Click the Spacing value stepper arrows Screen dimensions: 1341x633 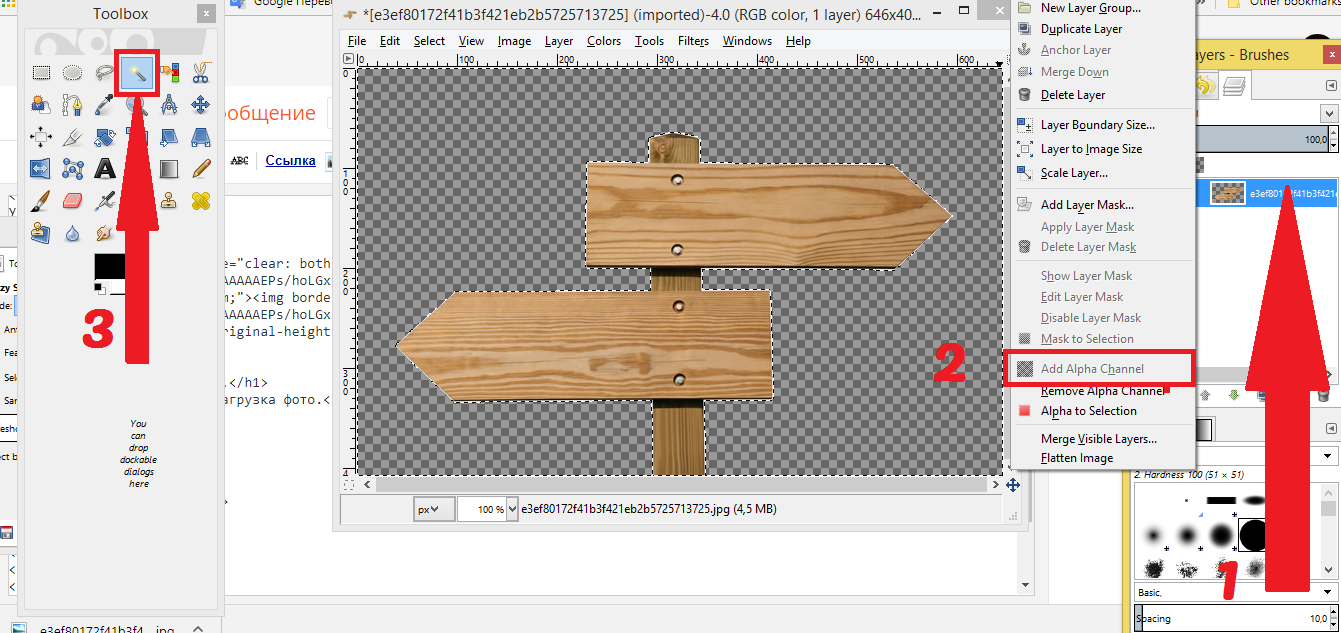(1335, 619)
